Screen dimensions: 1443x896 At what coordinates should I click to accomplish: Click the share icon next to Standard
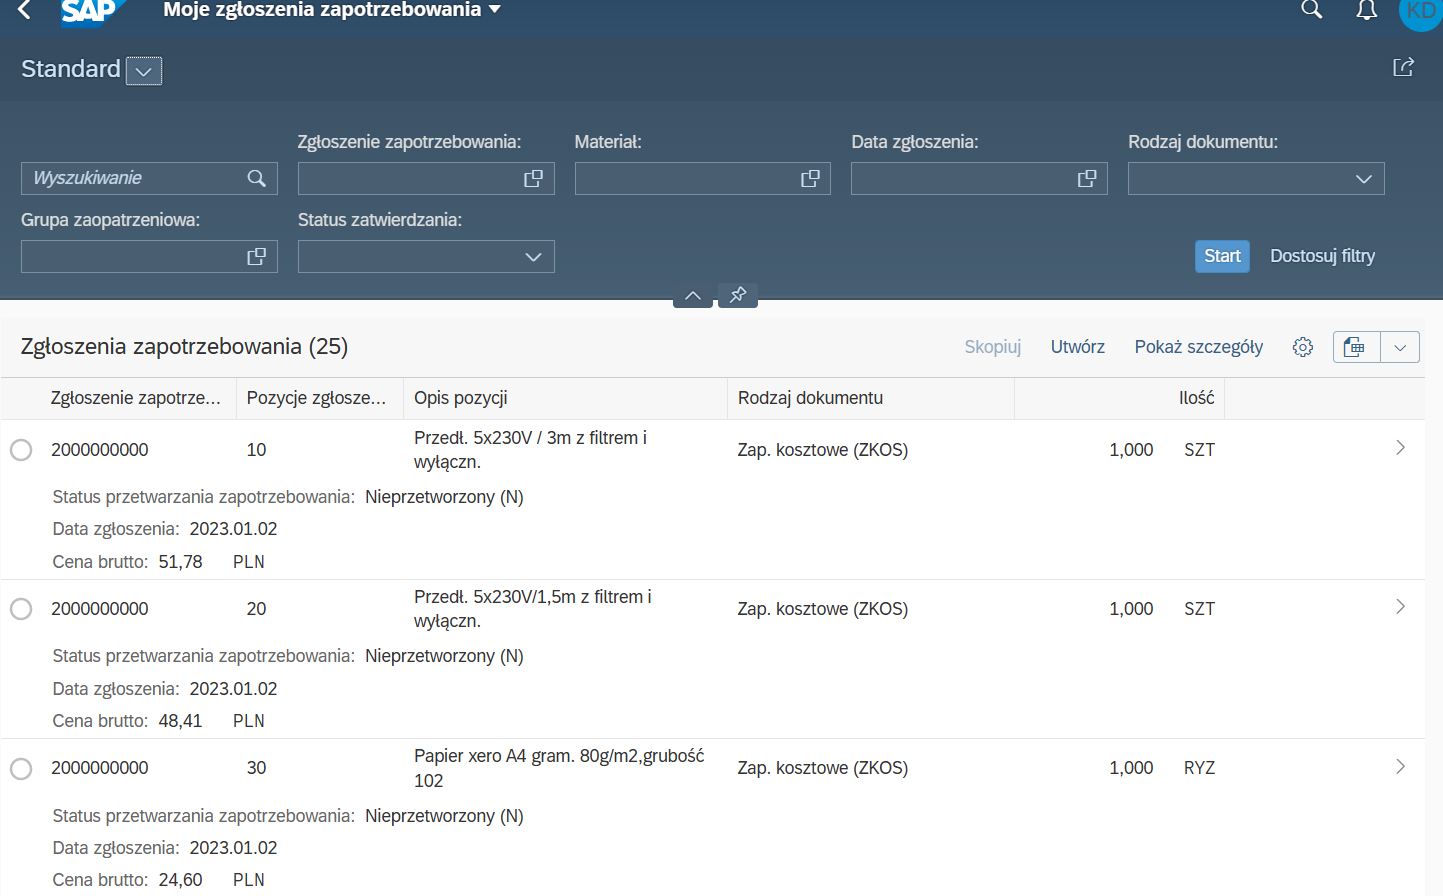pos(1403,67)
